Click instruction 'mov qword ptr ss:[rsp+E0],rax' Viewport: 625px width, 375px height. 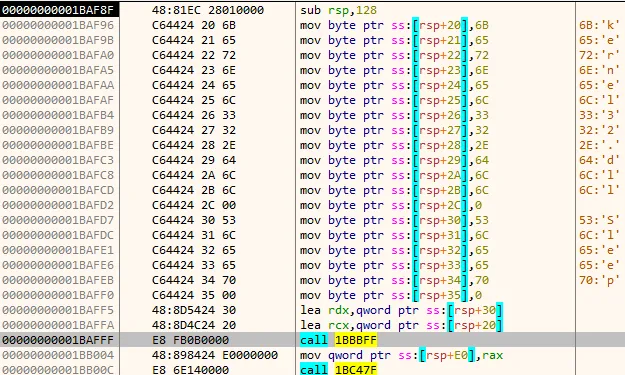click(x=401, y=355)
